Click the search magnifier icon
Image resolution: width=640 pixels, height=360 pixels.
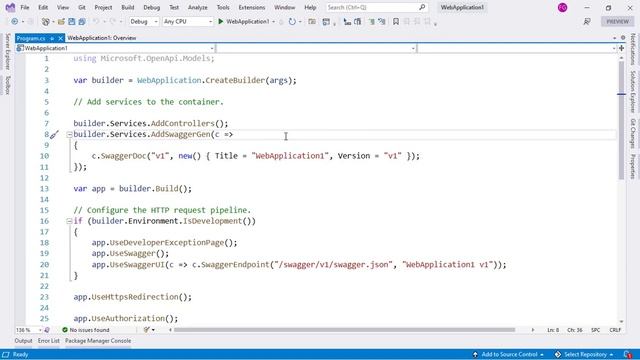[x=422, y=7]
